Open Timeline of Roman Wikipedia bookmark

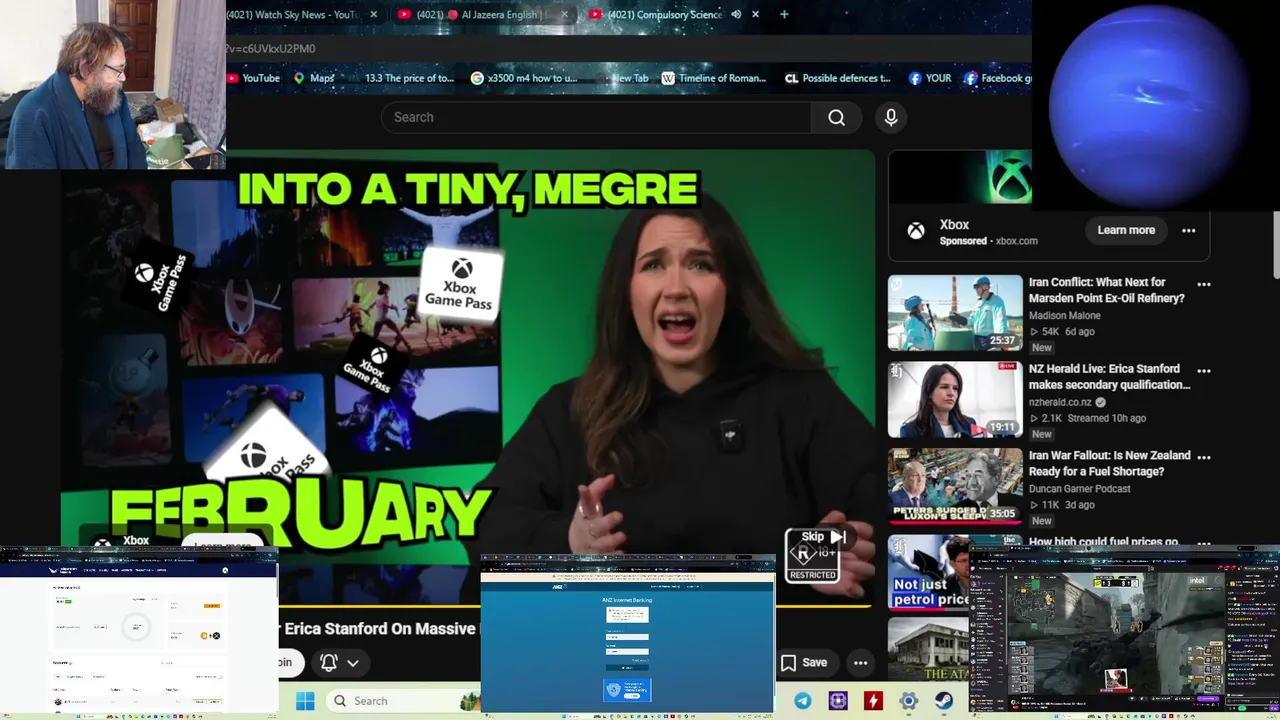pos(714,78)
